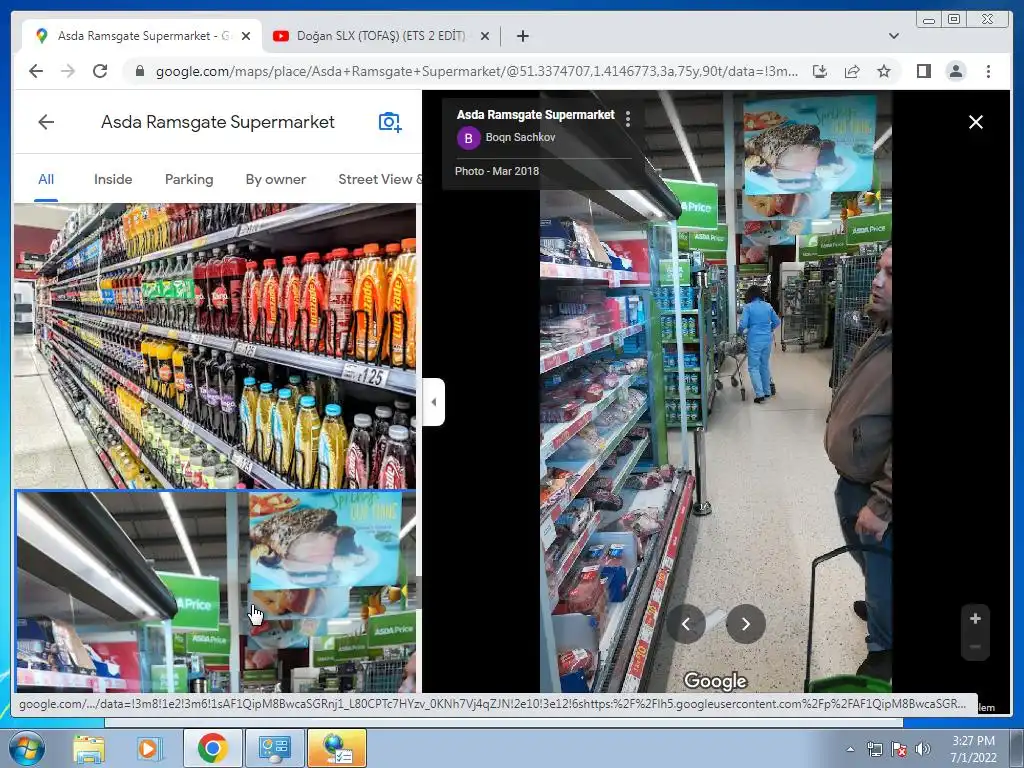The height and width of the screenshot is (768, 1024).
Task: Show hidden tray icons arrow
Action: pos(850,749)
